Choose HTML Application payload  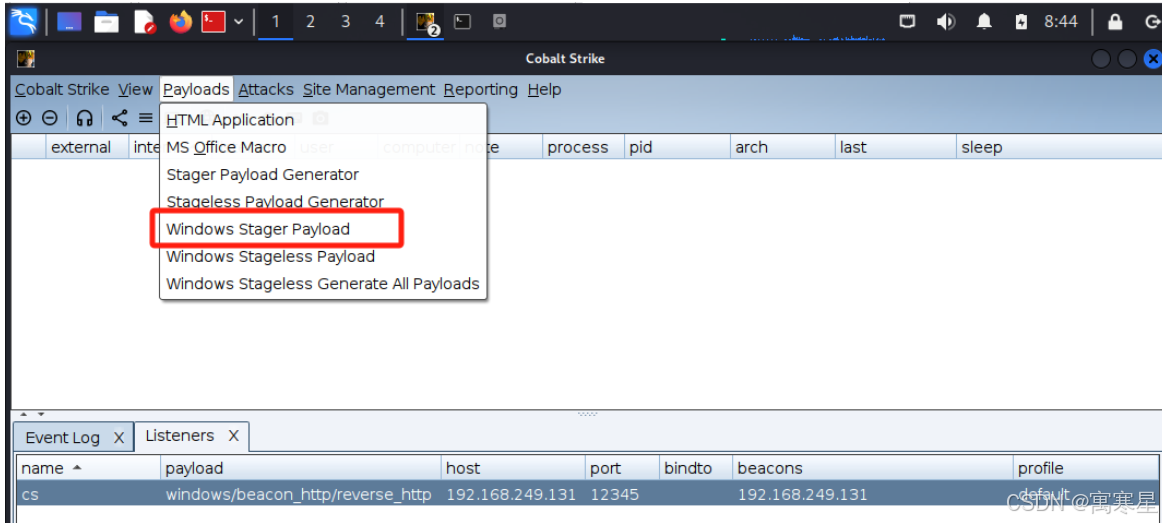pos(323,120)
